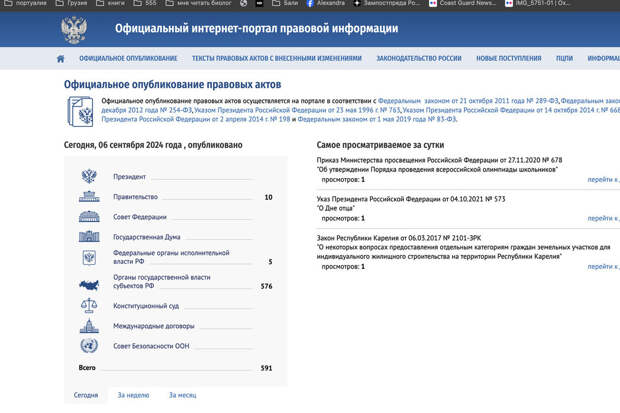The image size is (620, 413).
Task: Open the ПЦПИ menu item
Action: [x=564, y=59]
